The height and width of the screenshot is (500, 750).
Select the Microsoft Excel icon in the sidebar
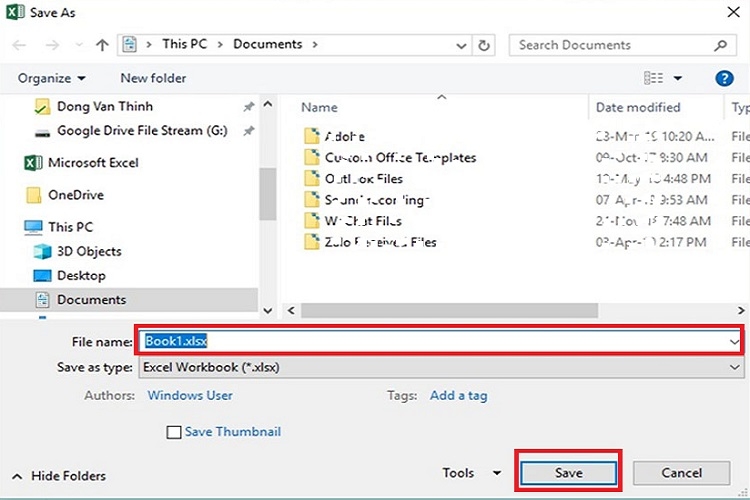coord(33,163)
